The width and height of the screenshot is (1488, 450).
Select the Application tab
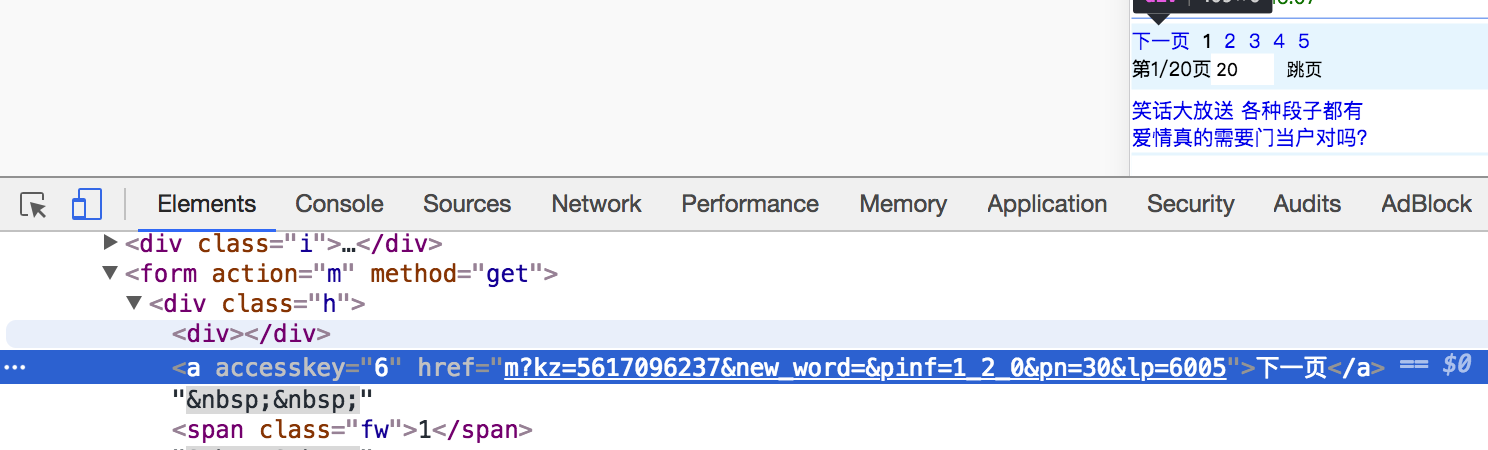click(1047, 204)
